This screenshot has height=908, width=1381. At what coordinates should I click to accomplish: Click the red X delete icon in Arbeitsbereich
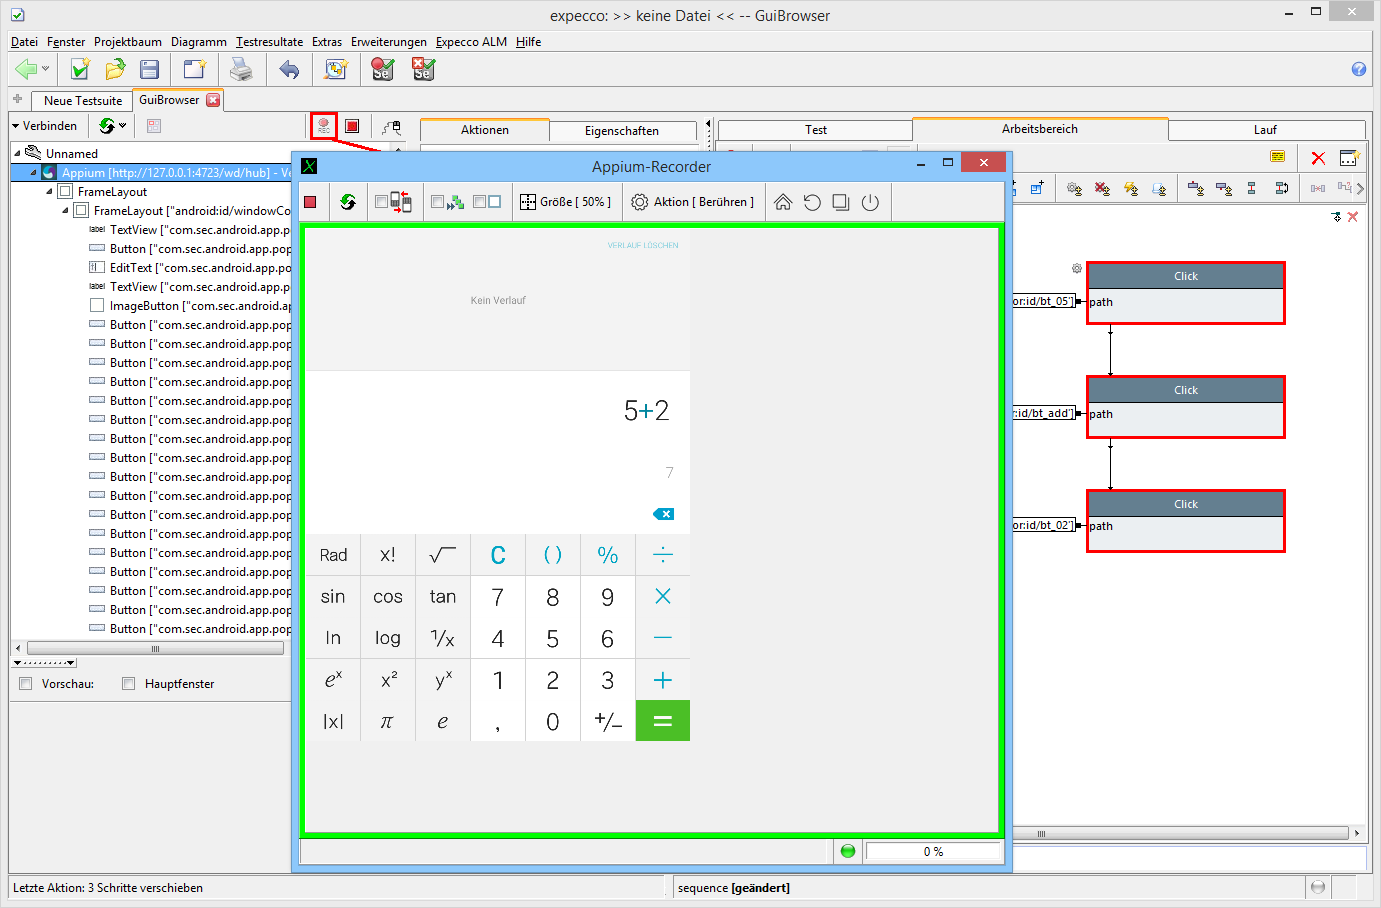point(1318,158)
